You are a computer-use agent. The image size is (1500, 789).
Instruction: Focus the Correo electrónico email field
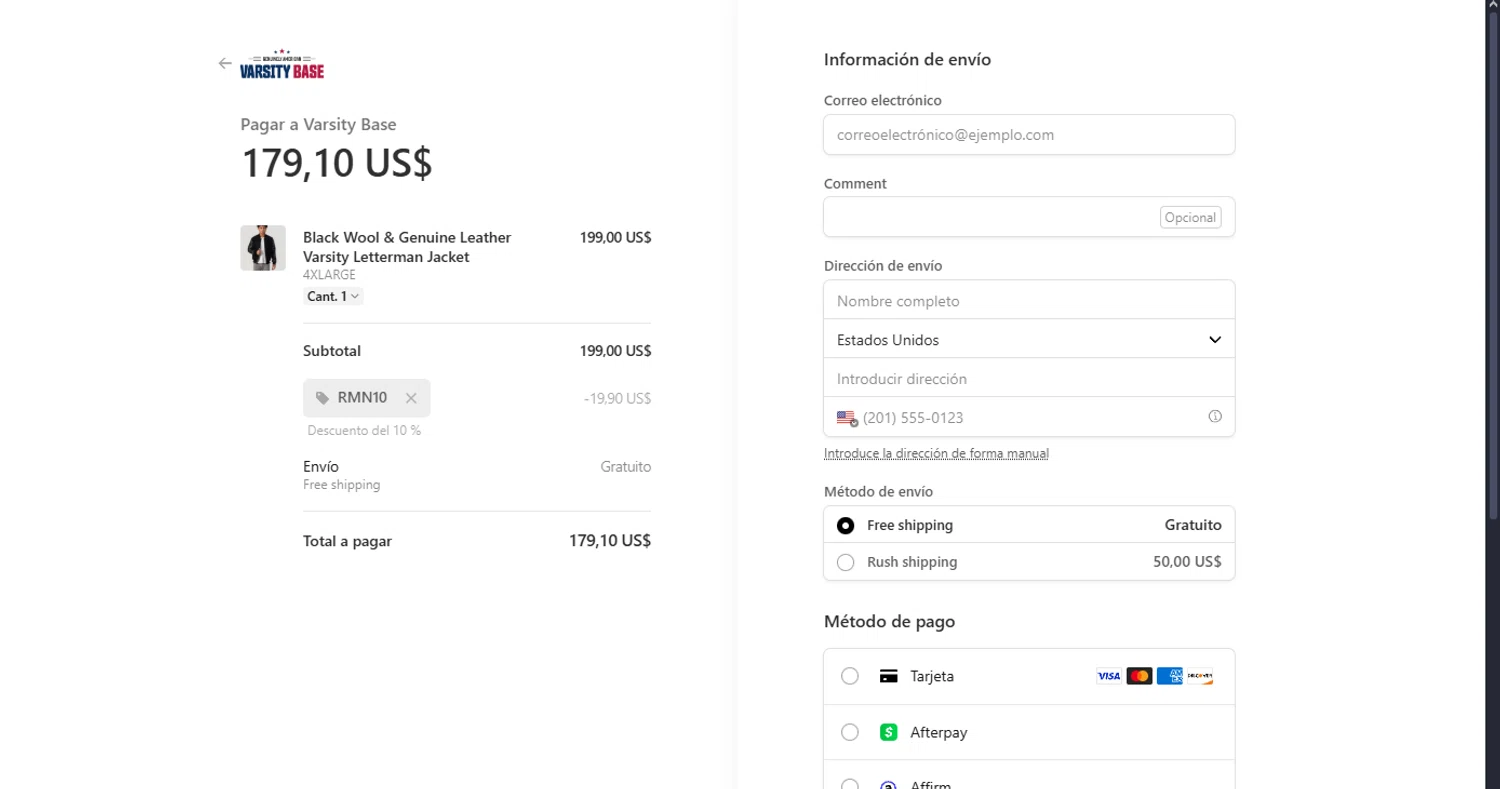pos(1029,135)
